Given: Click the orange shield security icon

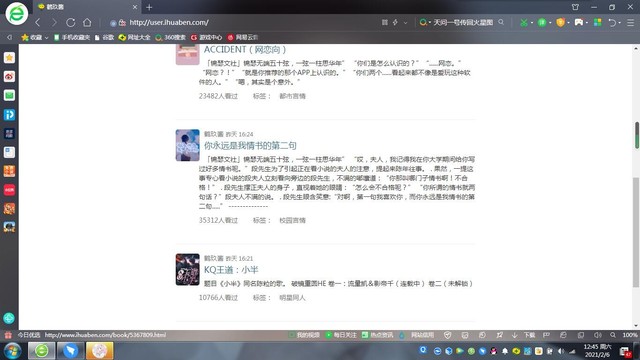Looking at the screenshot, I should coord(560,22).
